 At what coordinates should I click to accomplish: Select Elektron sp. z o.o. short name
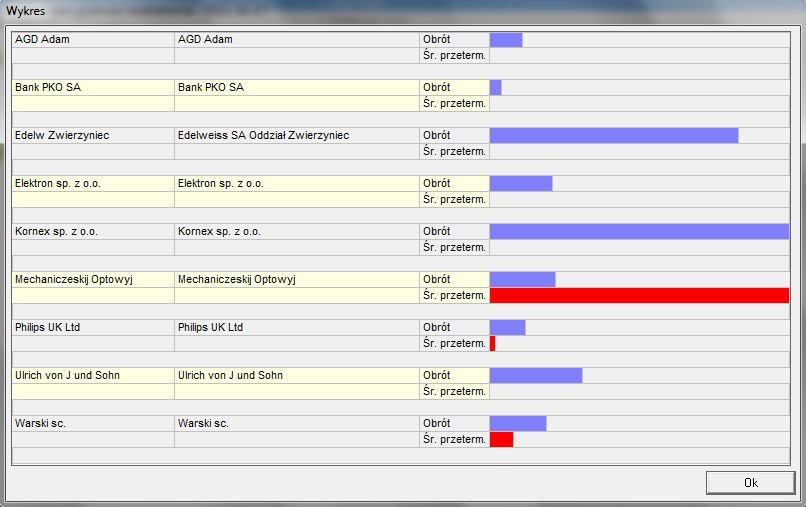click(x=93, y=184)
